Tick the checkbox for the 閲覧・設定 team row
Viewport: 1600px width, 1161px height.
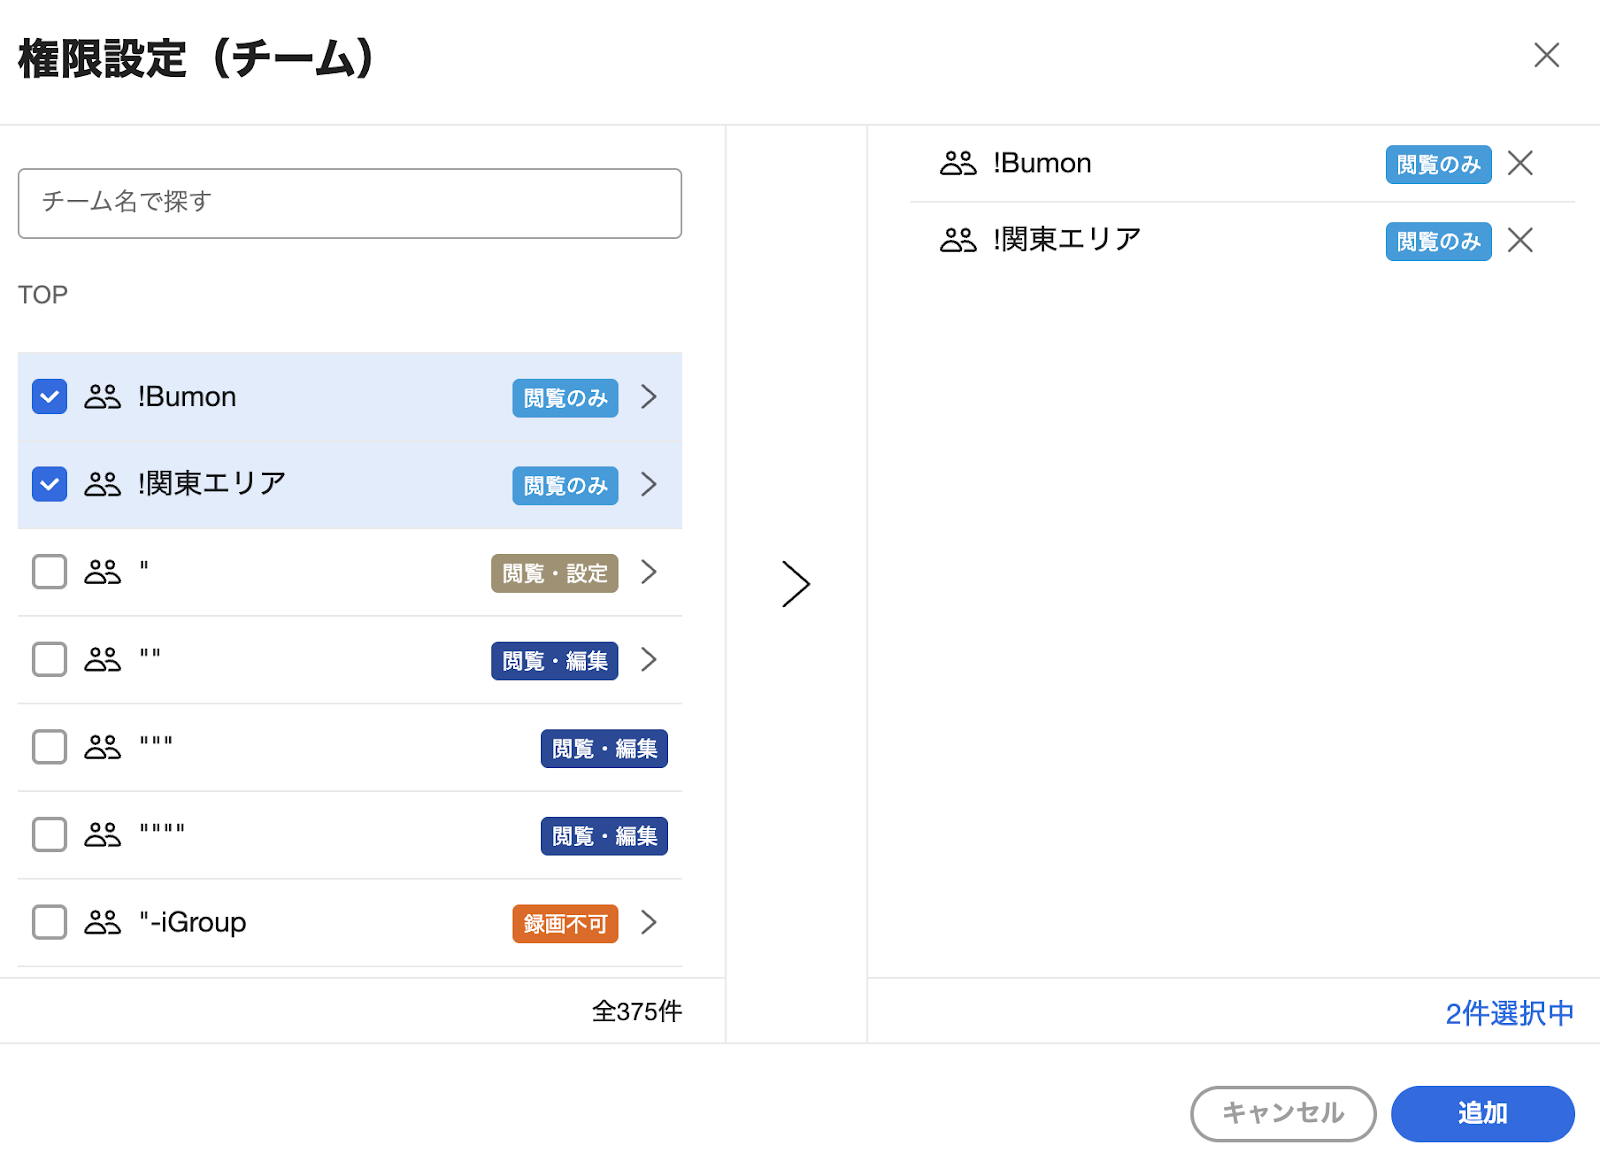(50, 572)
